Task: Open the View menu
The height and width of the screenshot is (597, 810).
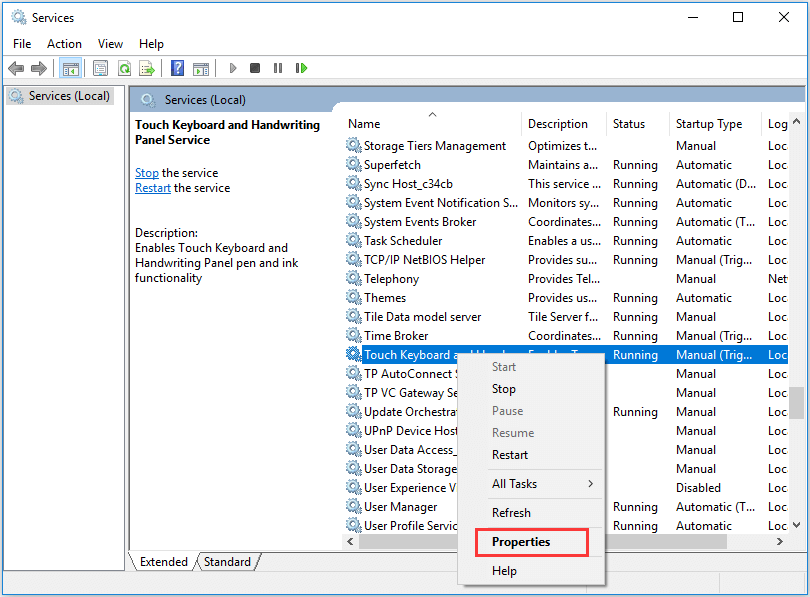Action: tap(111, 44)
